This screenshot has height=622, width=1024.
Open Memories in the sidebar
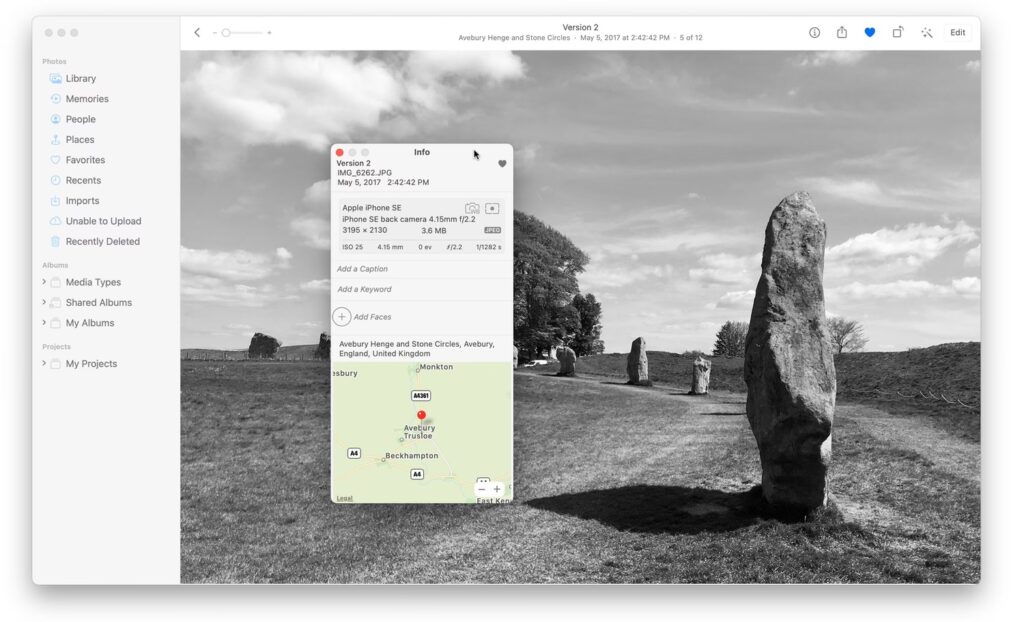pyautogui.click(x=86, y=99)
